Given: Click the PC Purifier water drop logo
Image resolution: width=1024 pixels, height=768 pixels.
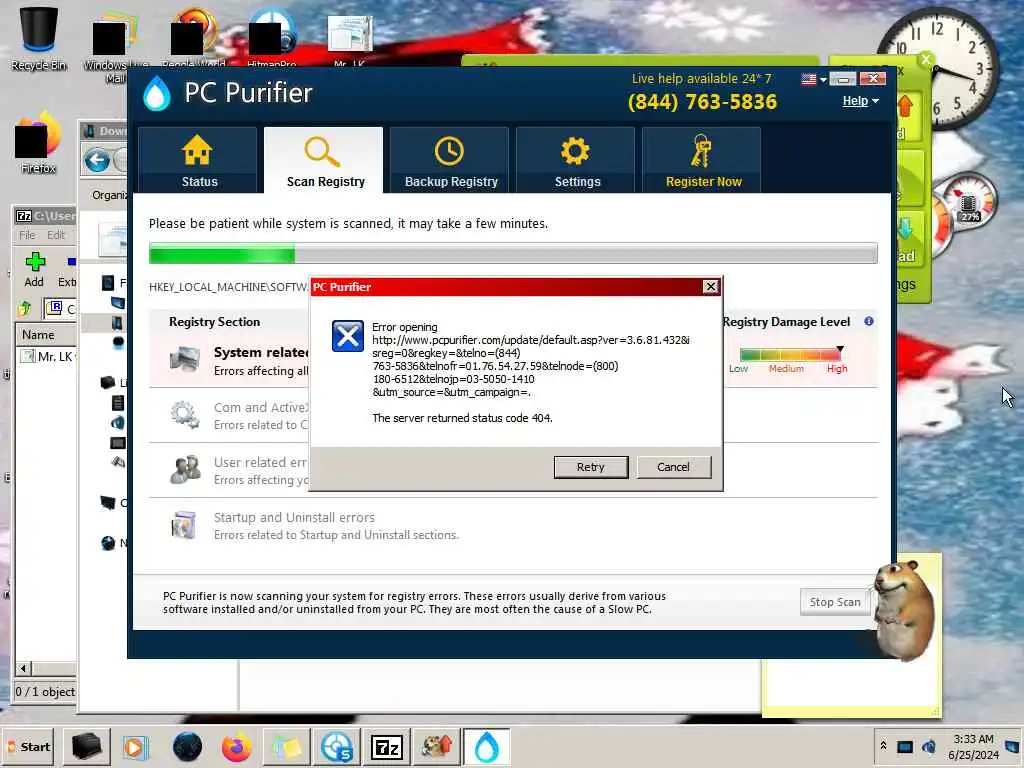Looking at the screenshot, I should (x=157, y=93).
